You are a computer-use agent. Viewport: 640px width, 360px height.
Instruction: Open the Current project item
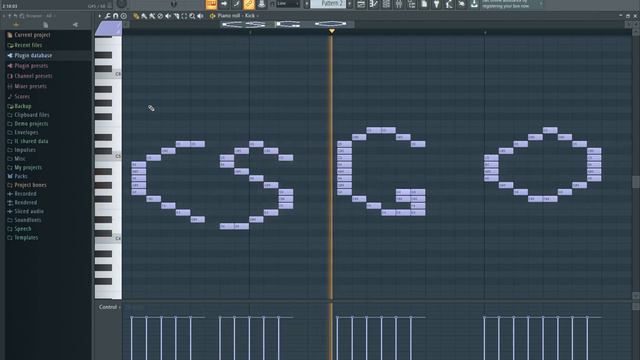[32, 35]
